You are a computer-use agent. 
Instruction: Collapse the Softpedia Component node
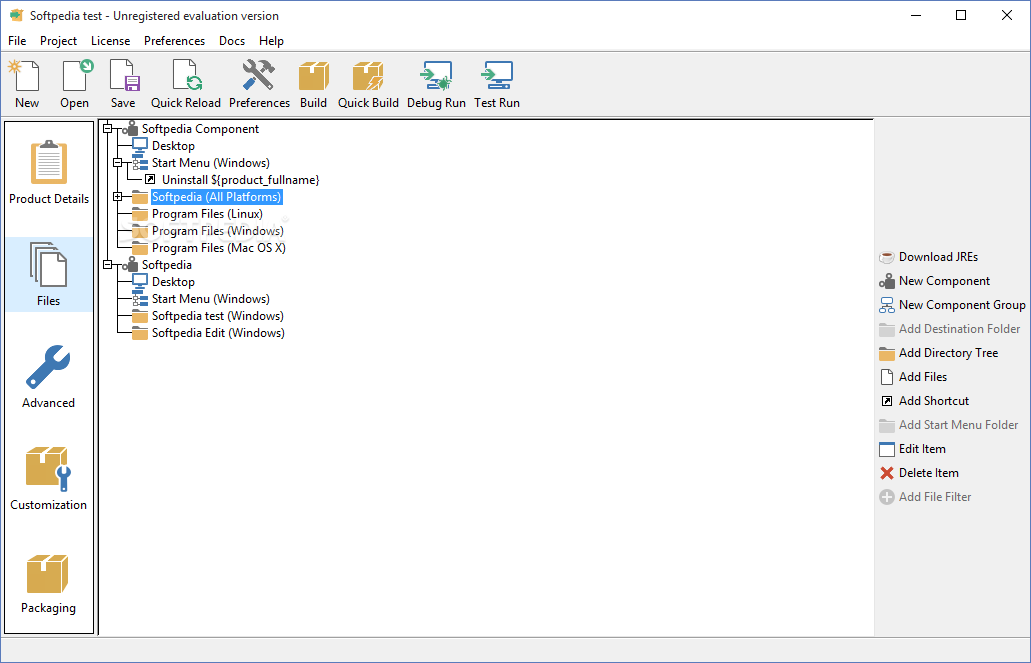[x=107, y=129]
